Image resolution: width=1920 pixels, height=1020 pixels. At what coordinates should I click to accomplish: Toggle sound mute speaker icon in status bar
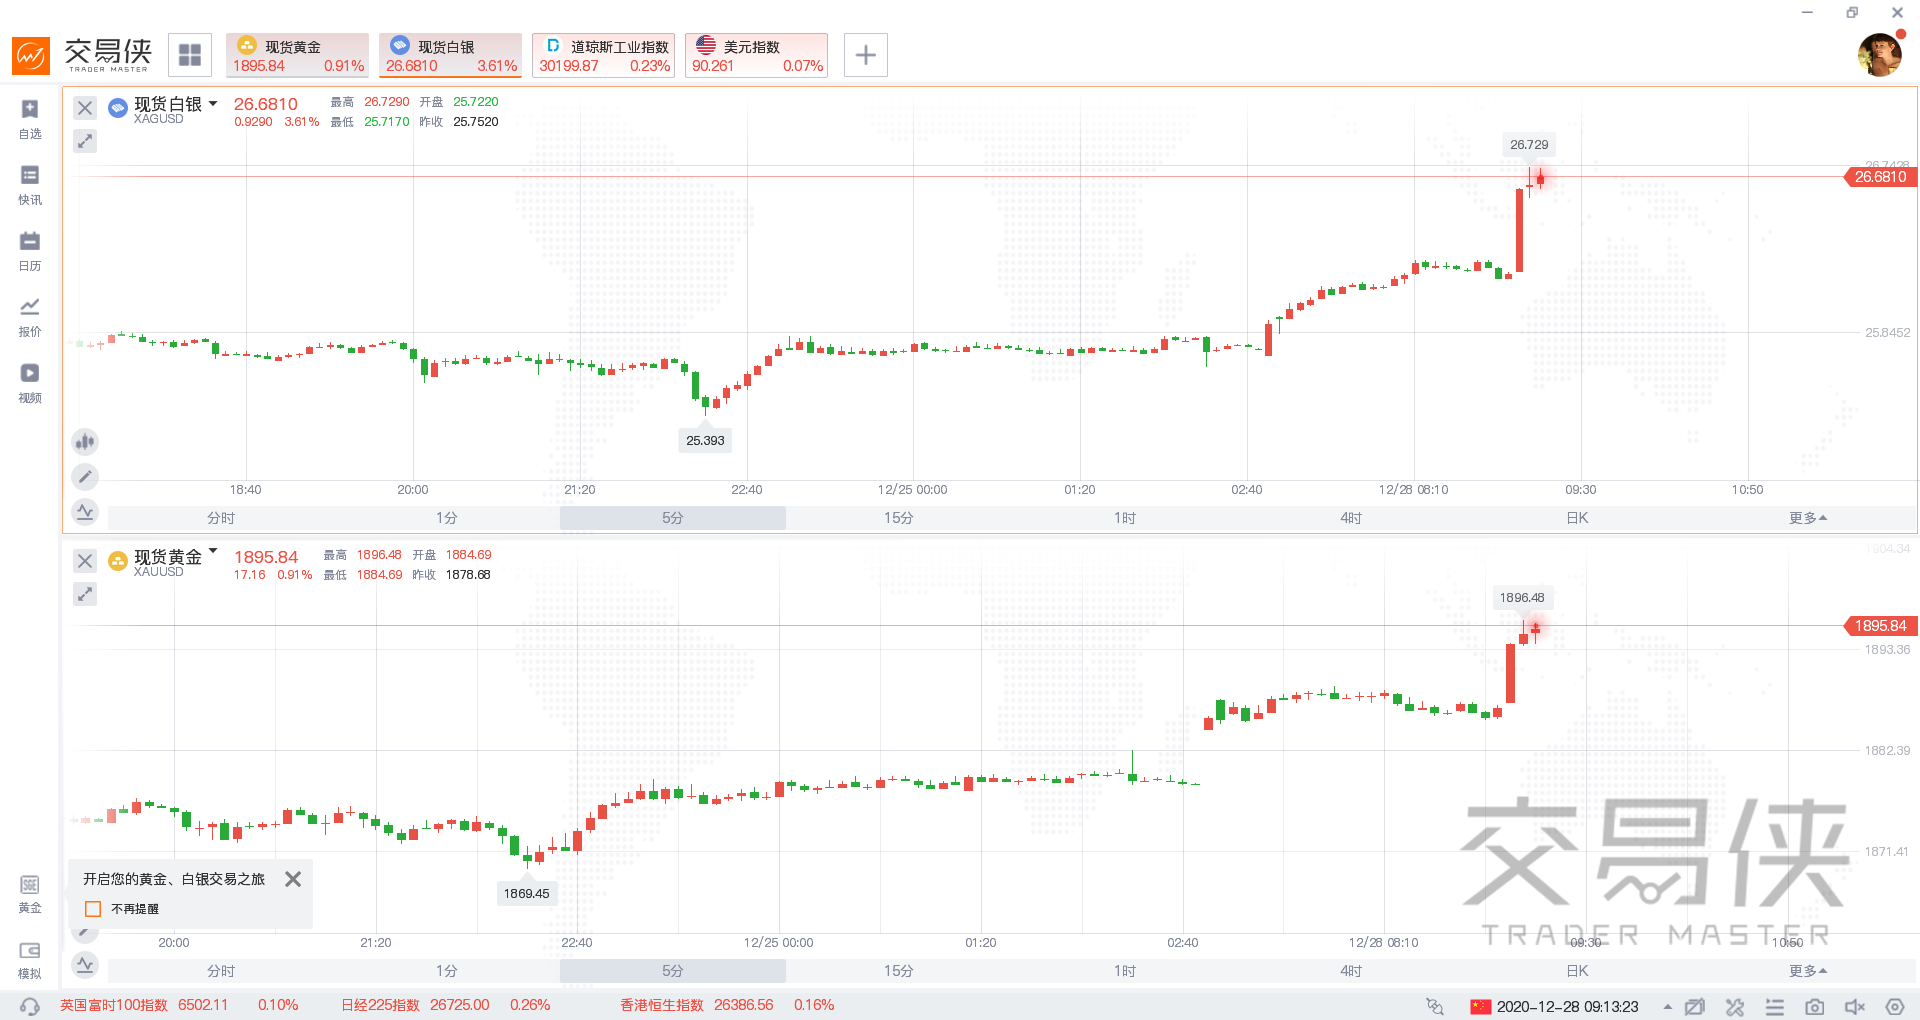pyautogui.click(x=1855, y=1007)
